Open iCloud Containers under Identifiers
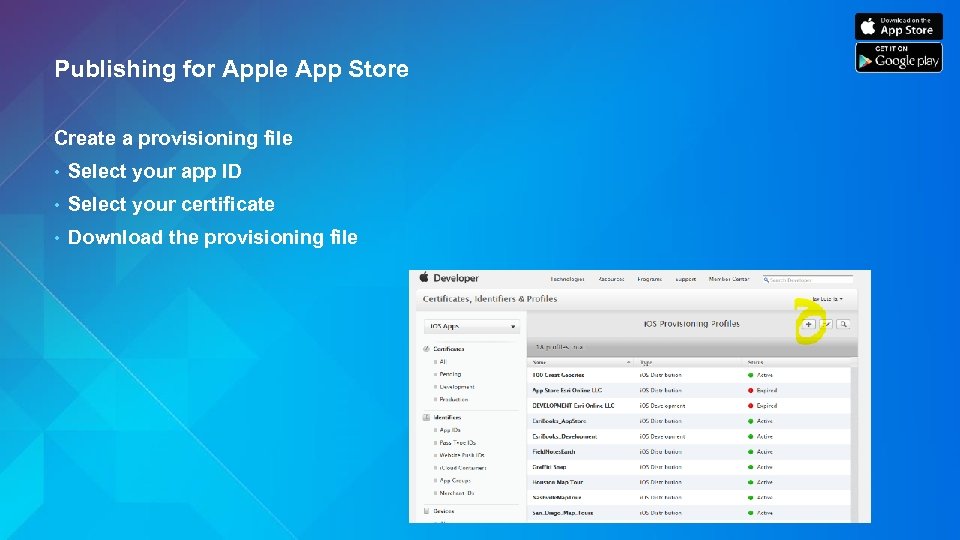Viewport: 960px width, 540px height. pyautogui.click(x=463, y=468)
